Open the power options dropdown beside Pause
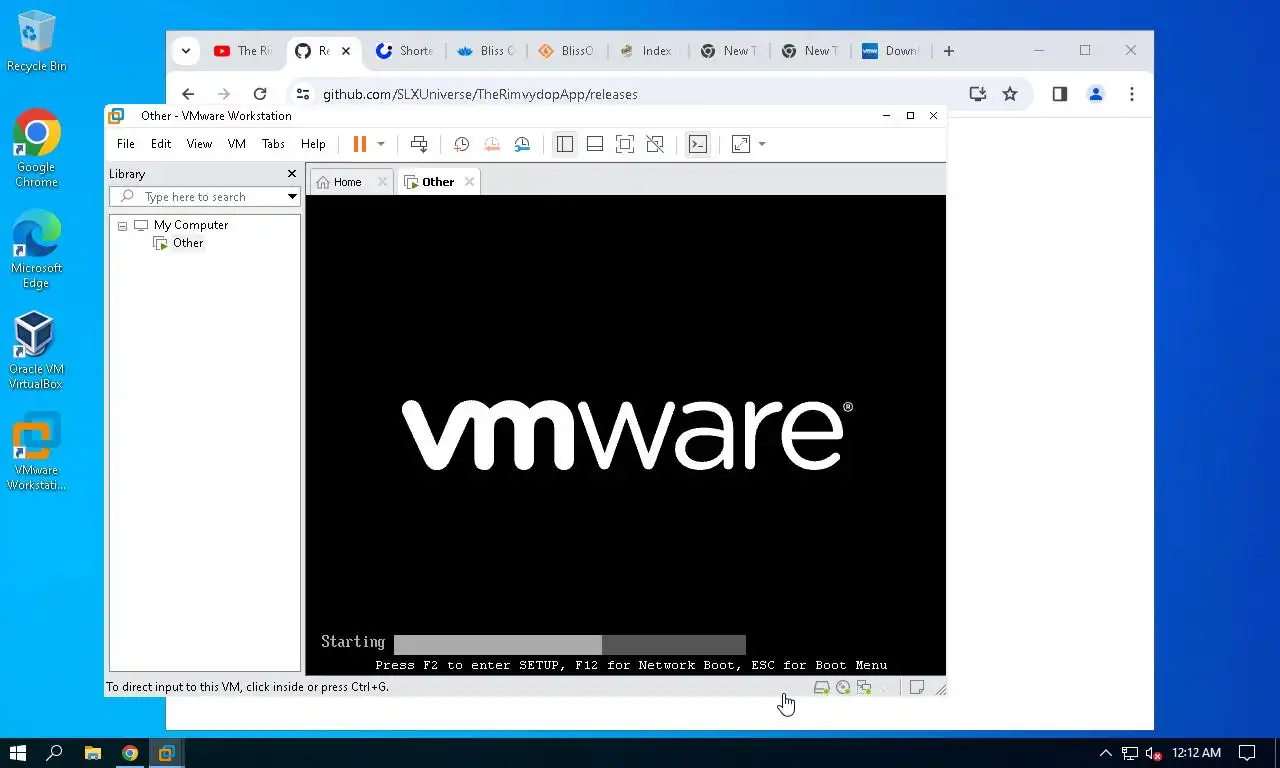 [380, 144]
